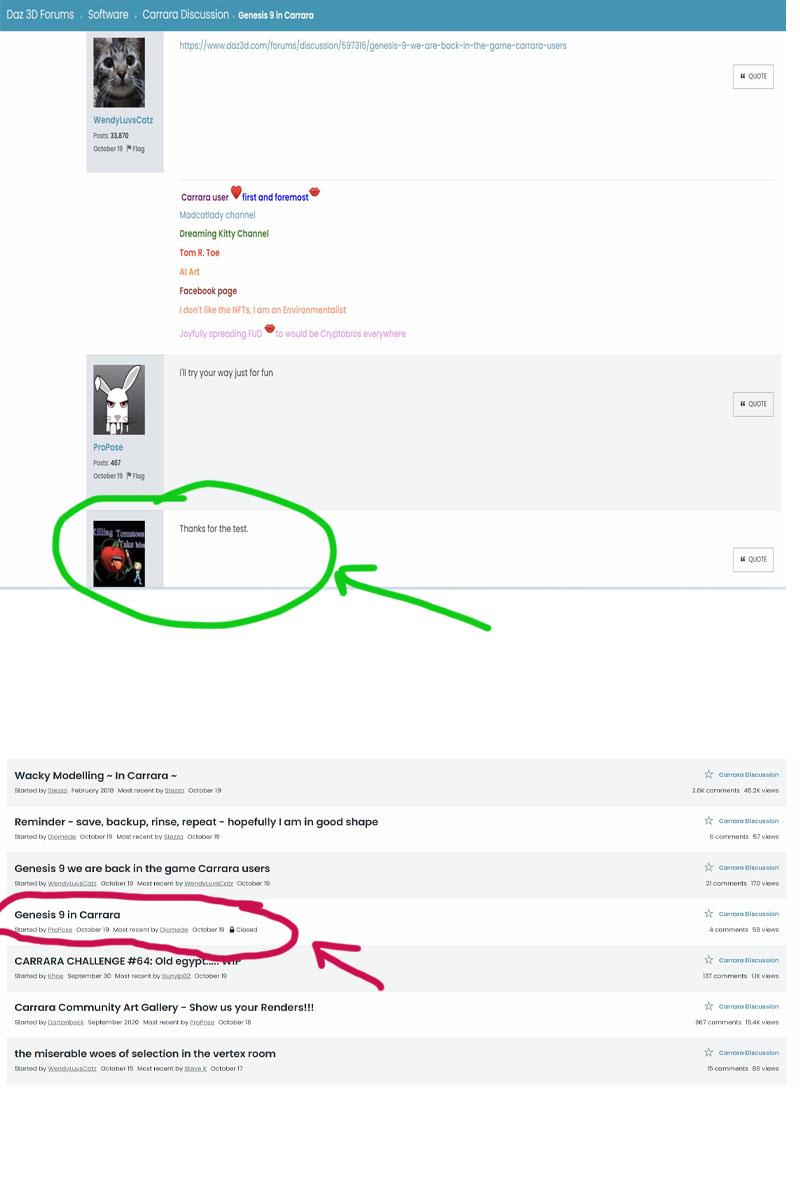Image resolution: width=800 pixels, height=1200 pixels.
Task: Click the Killing Tomatoes avatar image
Action: click(119, 553)
